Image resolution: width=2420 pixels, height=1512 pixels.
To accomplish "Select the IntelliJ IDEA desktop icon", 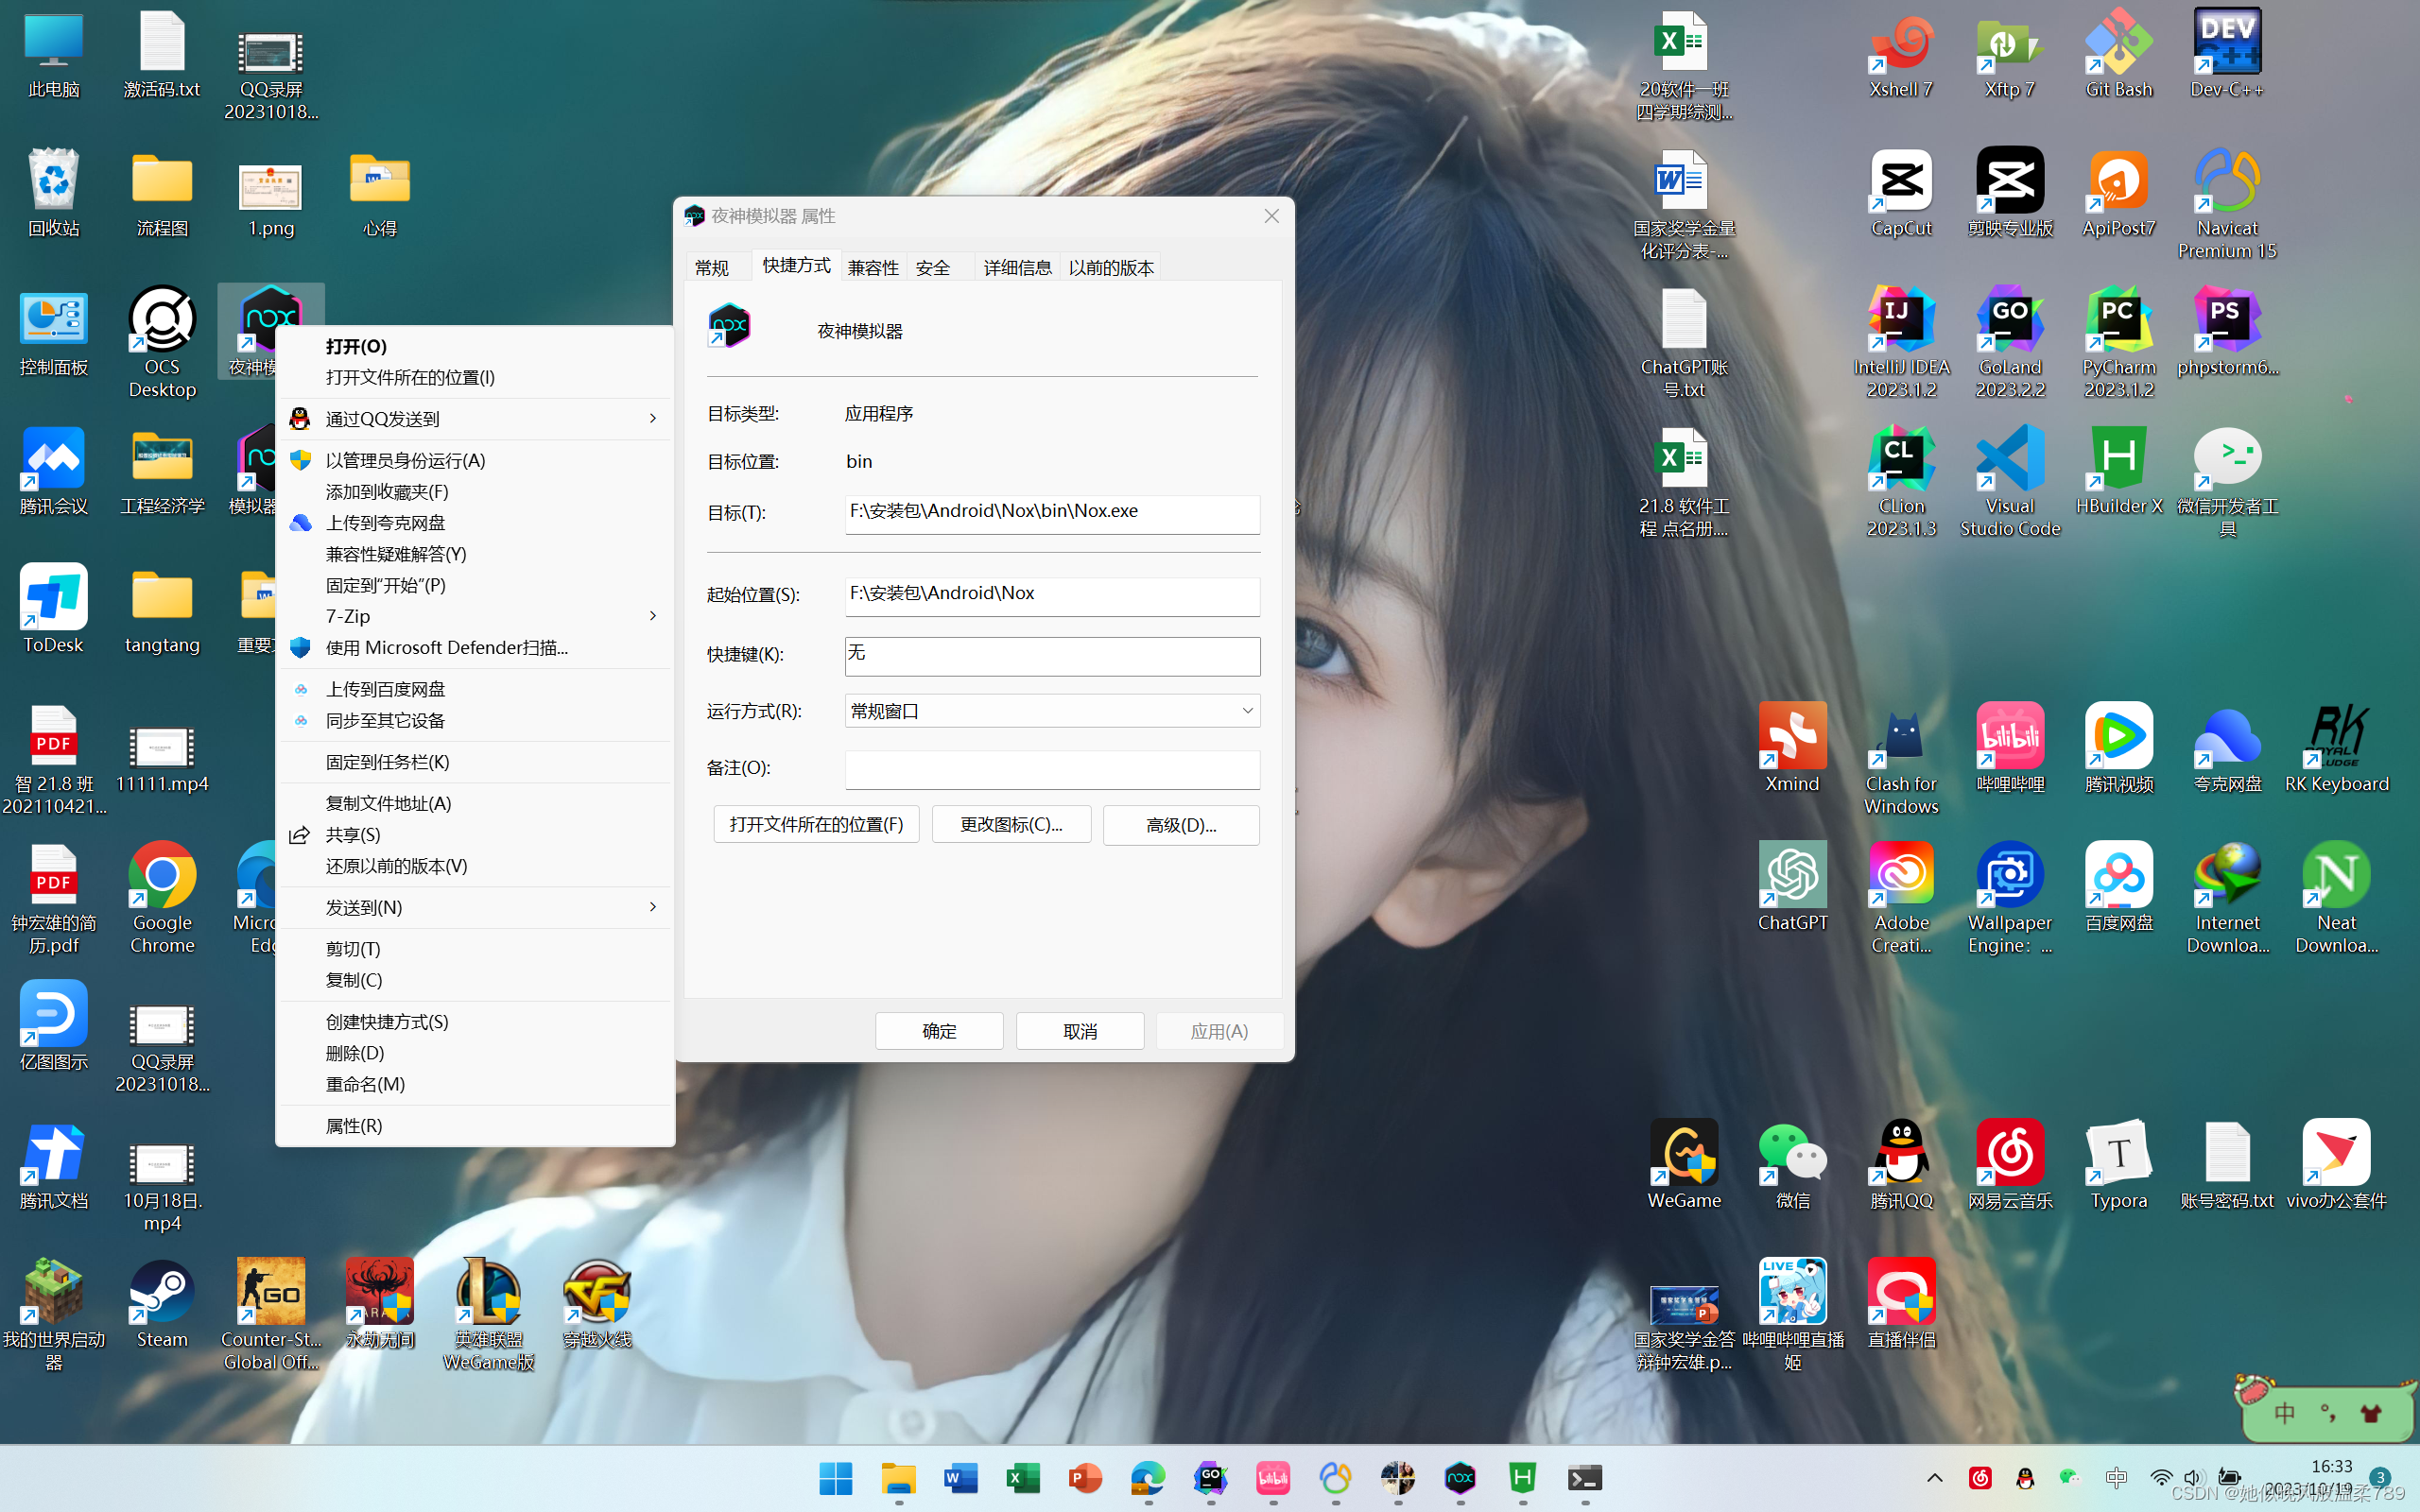I will pos(1900,343).
